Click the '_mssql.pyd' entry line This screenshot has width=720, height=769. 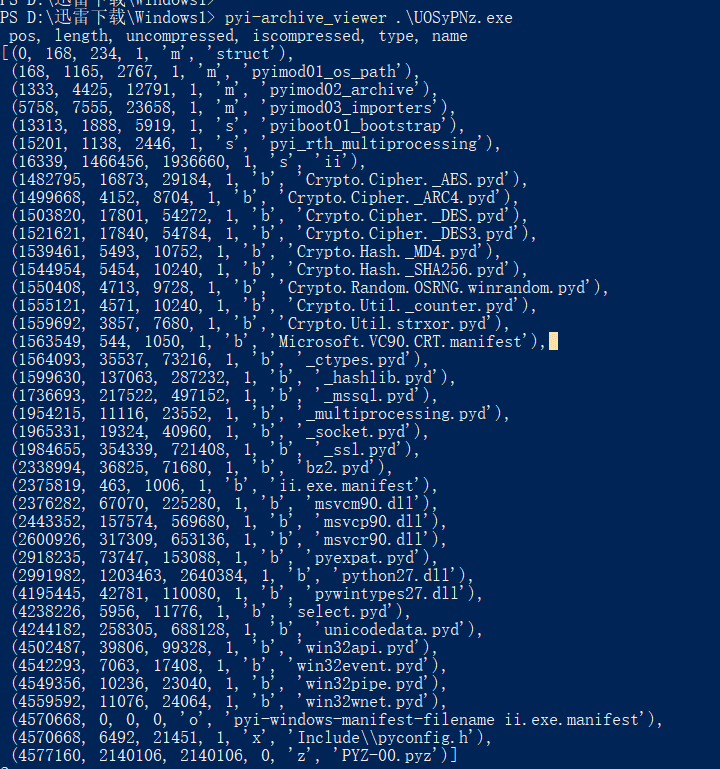(225, 396)
